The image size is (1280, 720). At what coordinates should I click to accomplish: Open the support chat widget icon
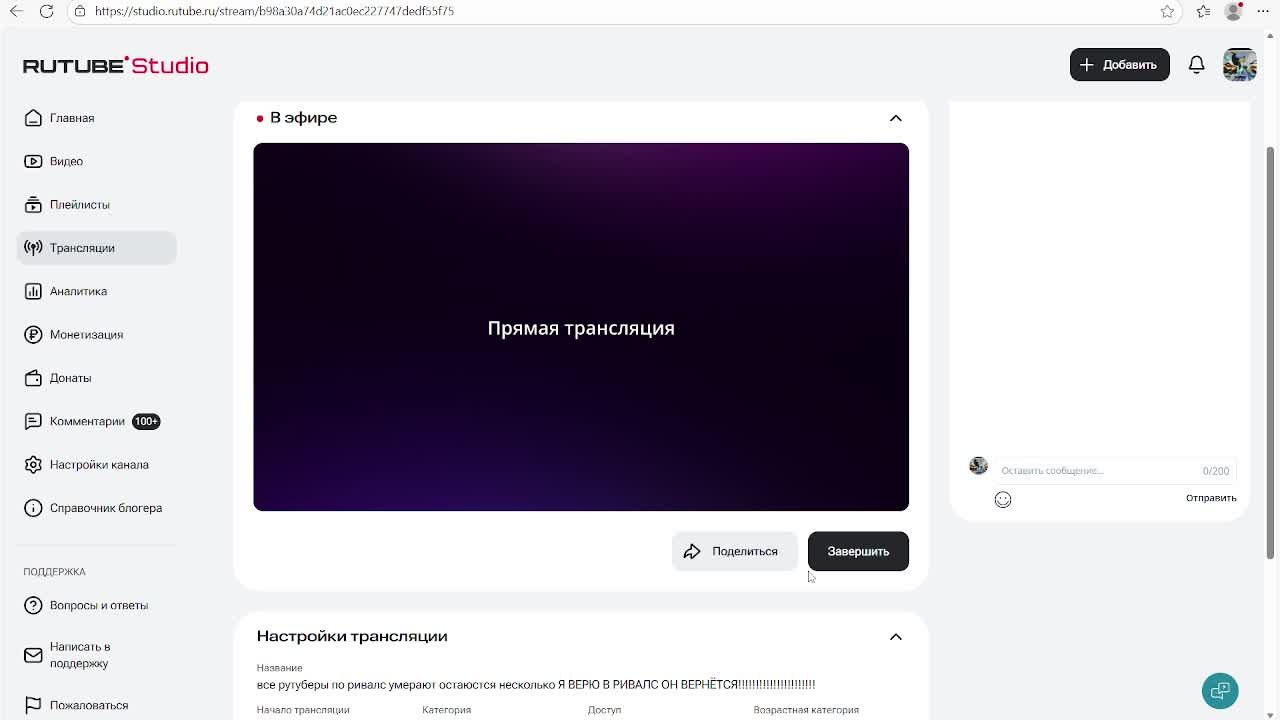point(1220,691)
